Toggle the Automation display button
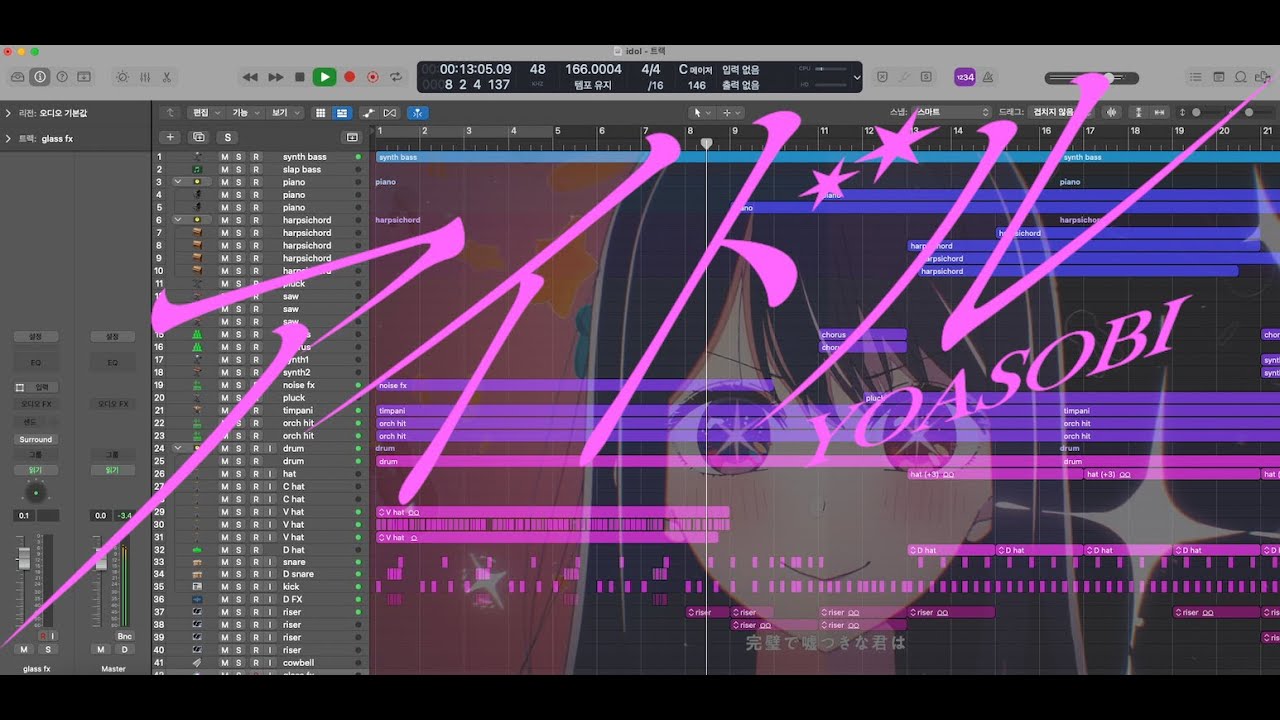The image size is (1280, 720). click(x=368, y=113)
